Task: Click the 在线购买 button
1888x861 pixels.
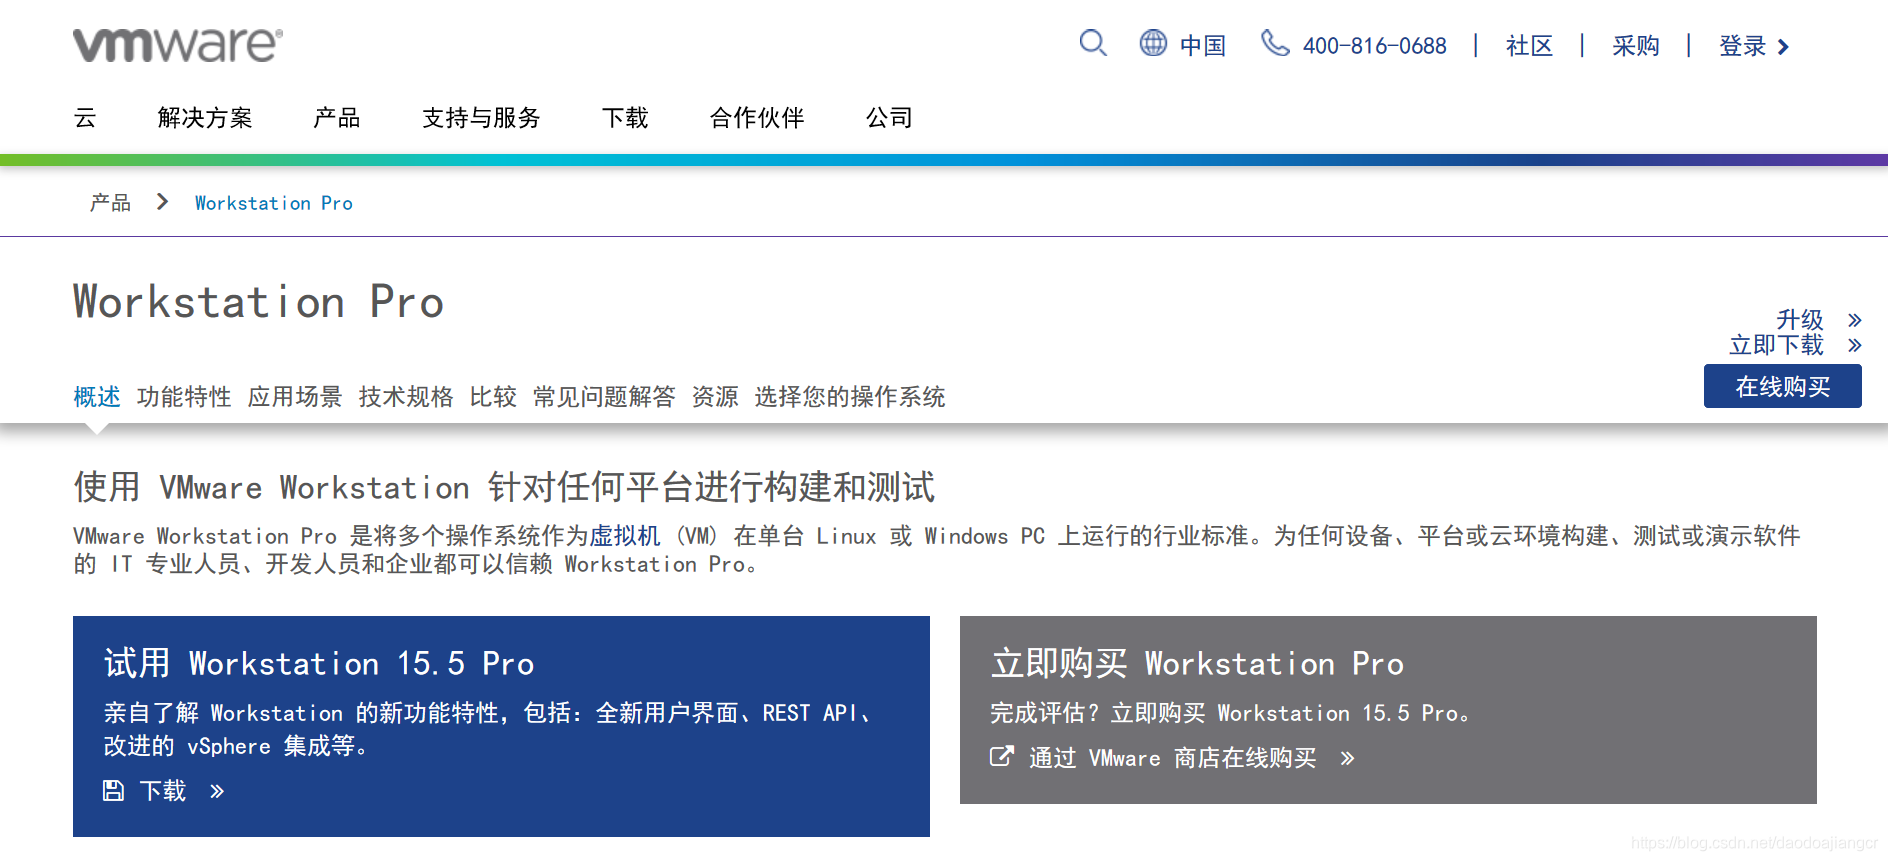Action: coord(1783,386)
